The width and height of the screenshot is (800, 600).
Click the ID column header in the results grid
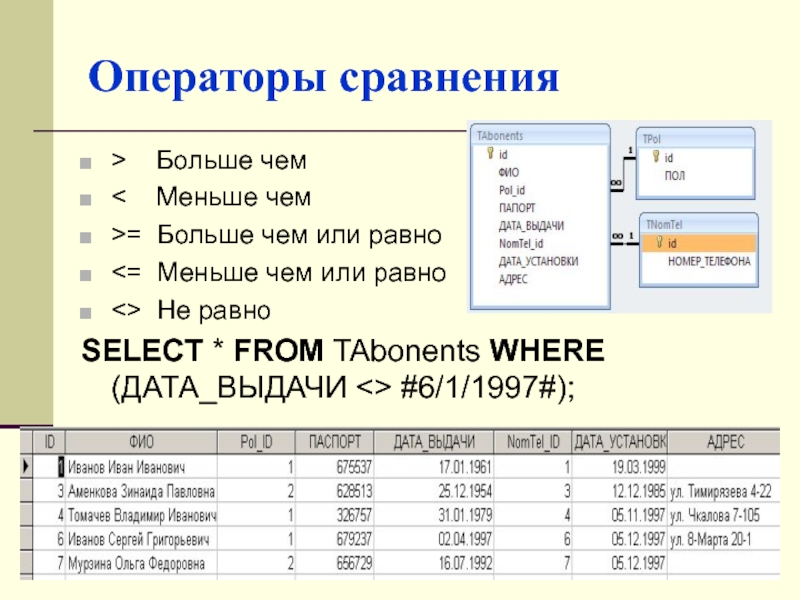(49, 442)
